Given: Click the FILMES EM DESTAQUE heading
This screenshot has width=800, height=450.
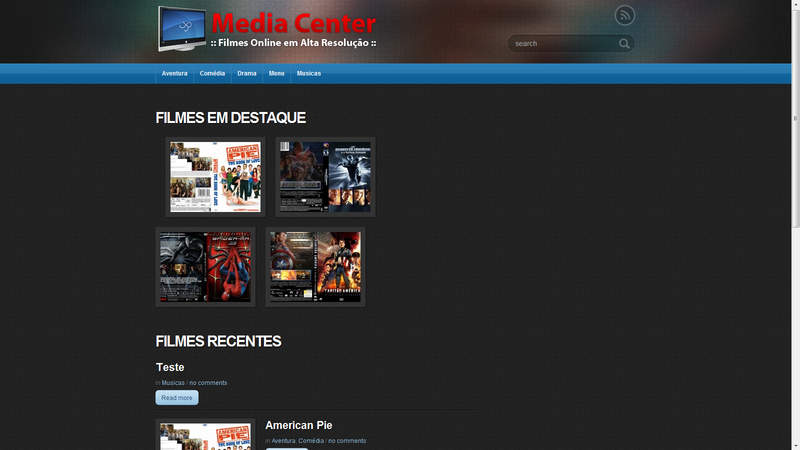Looking at the screenshot, I should pos(231,118).
